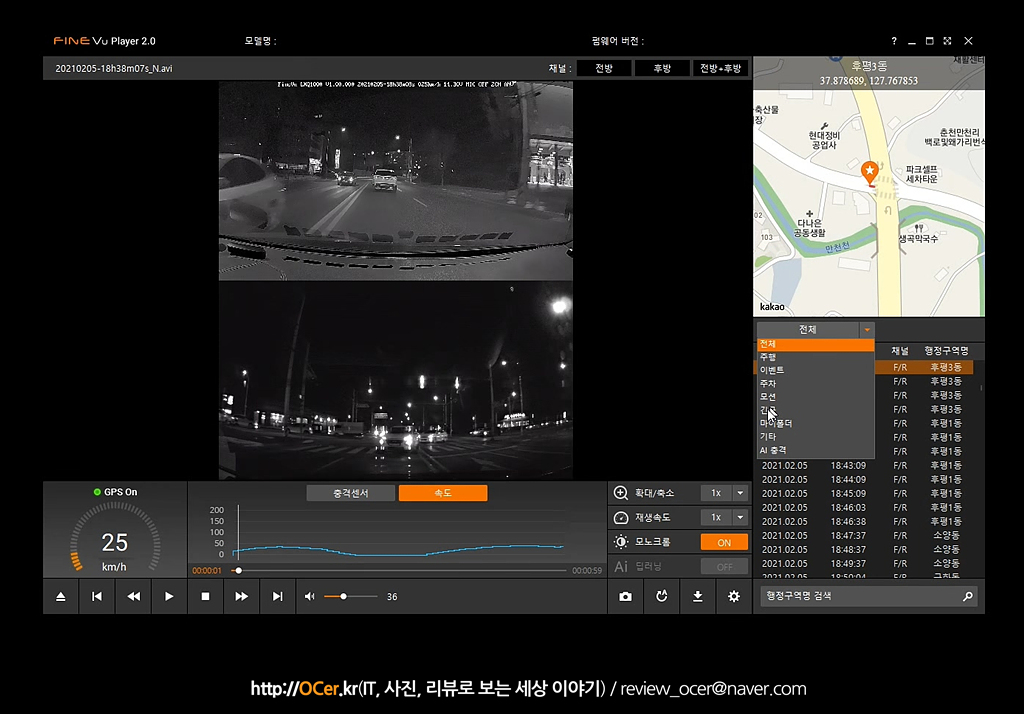
Task: Select 이벤트 in the filter list
Action: coord(815,370)
